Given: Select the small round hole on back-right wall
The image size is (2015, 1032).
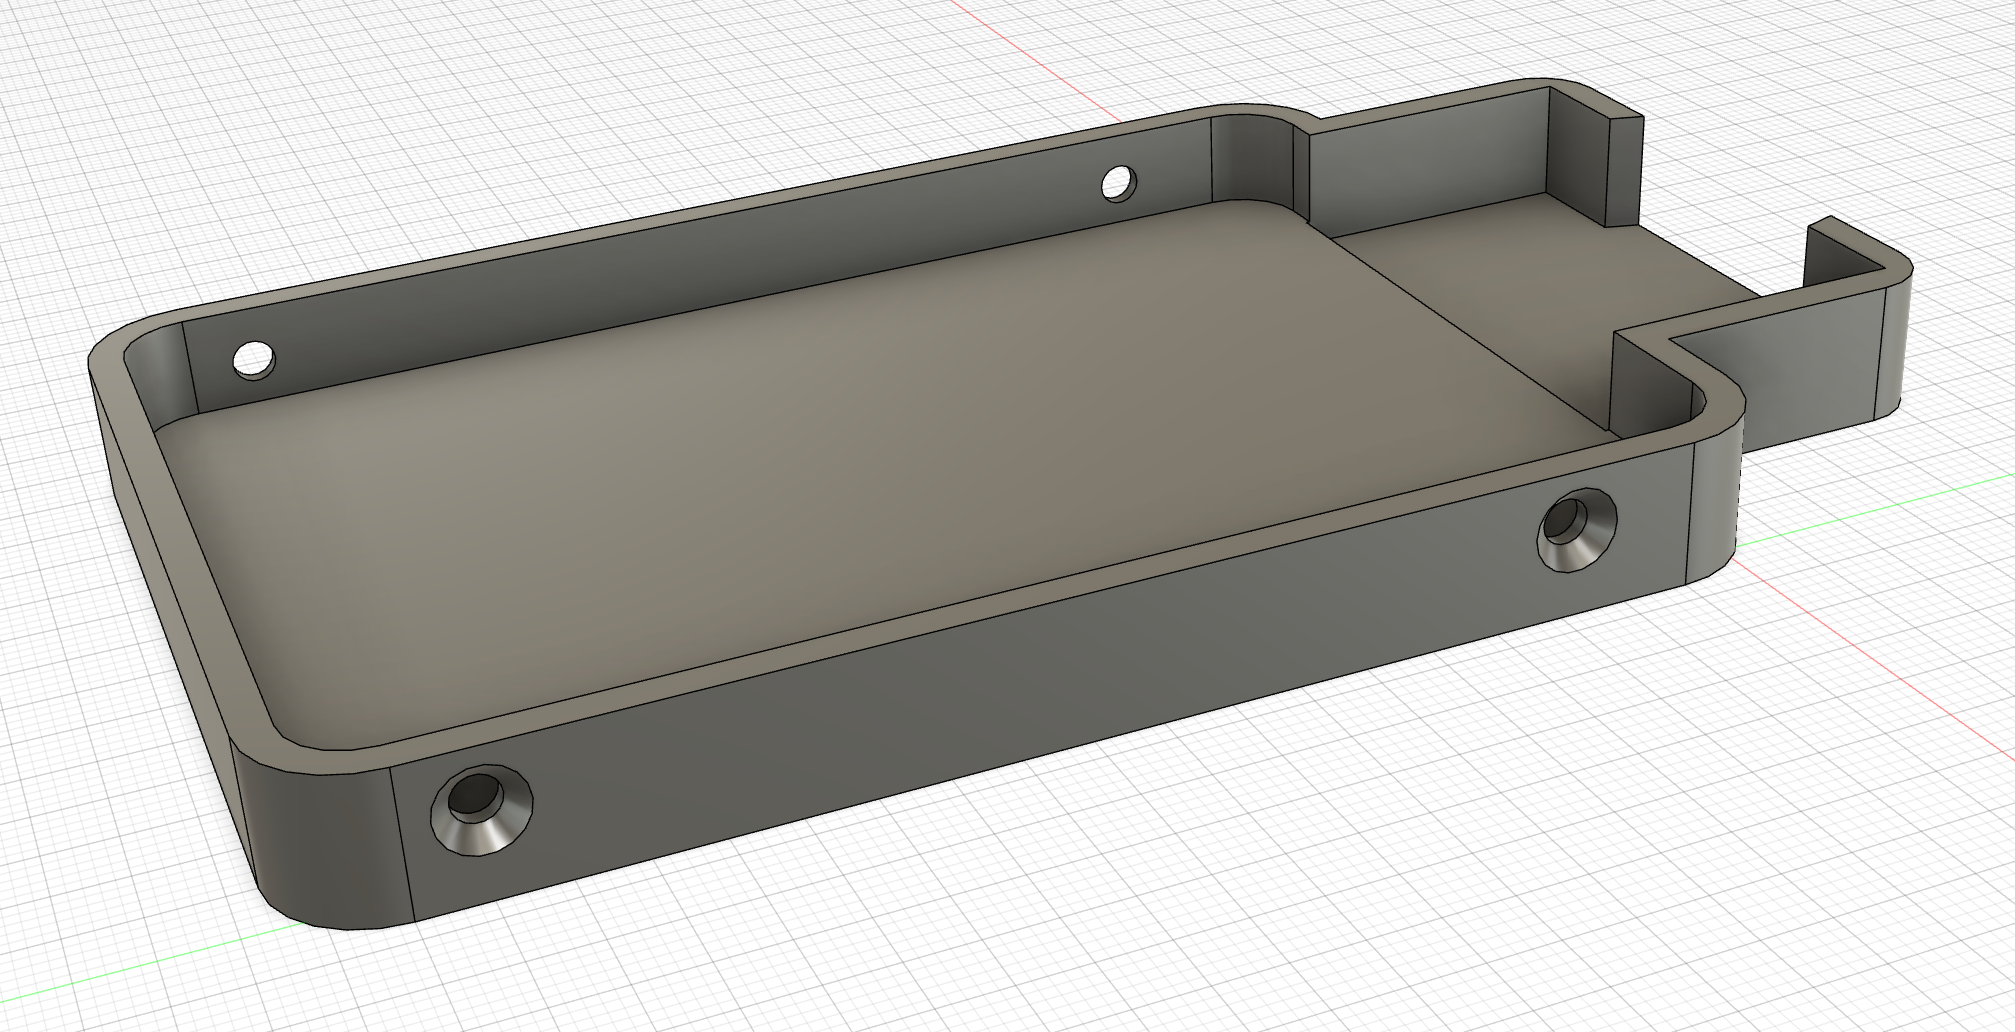Looking at the screenshot, I should [x=1119, y=182].
